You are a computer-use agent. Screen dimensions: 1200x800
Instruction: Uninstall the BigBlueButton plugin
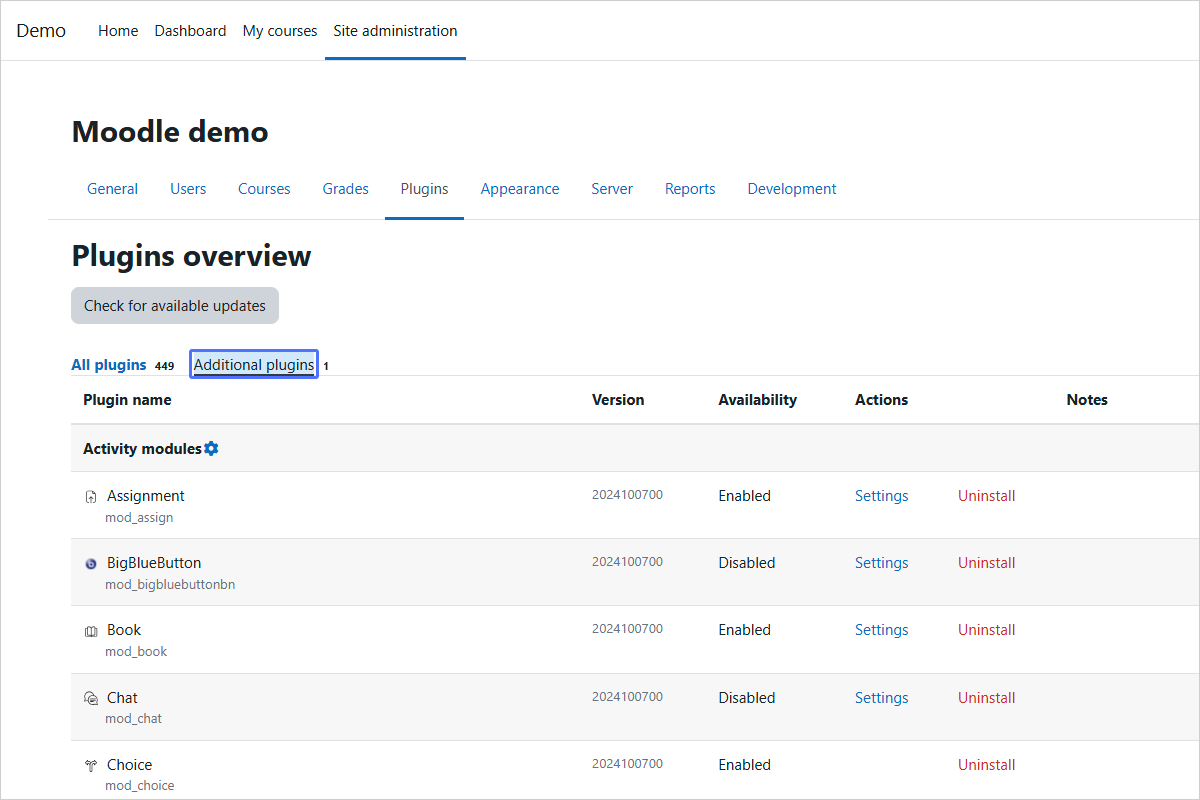[x=986, y=563]
